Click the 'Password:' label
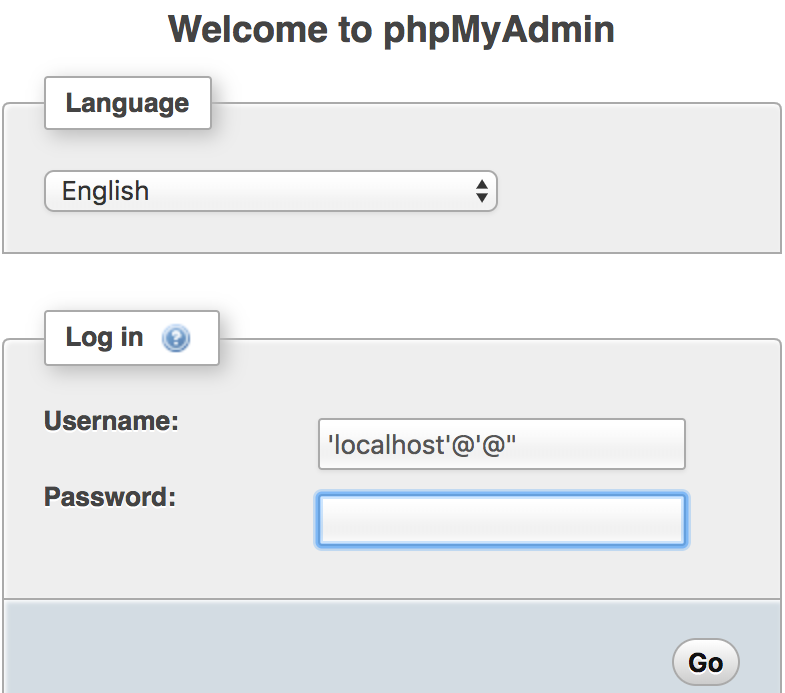The image size is (785, 693). click(x=110, y=497)
